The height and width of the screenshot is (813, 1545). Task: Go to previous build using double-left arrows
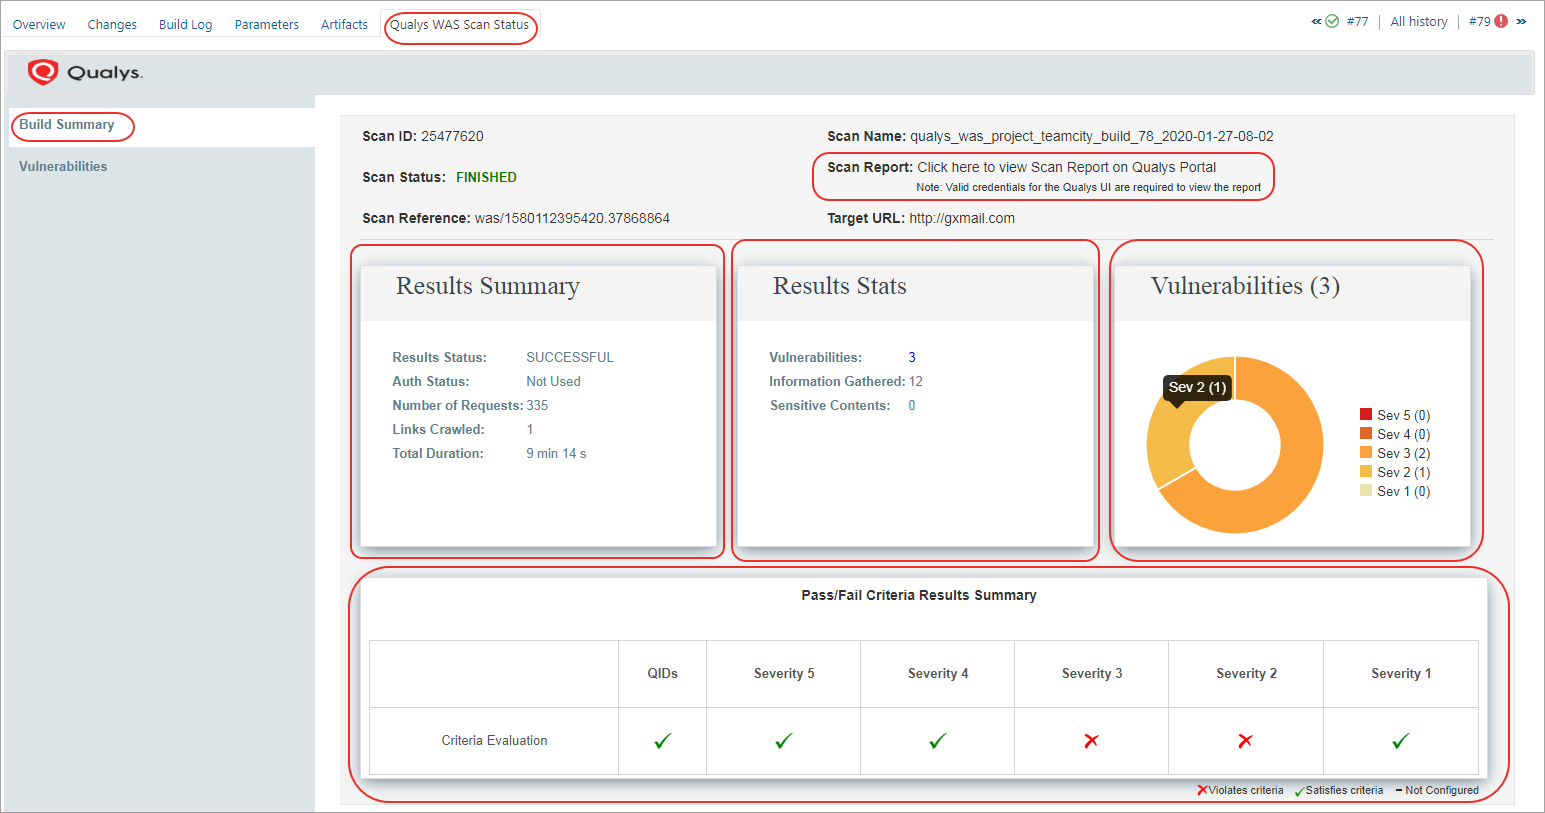pyautogui.click(x=1316, y=21)
